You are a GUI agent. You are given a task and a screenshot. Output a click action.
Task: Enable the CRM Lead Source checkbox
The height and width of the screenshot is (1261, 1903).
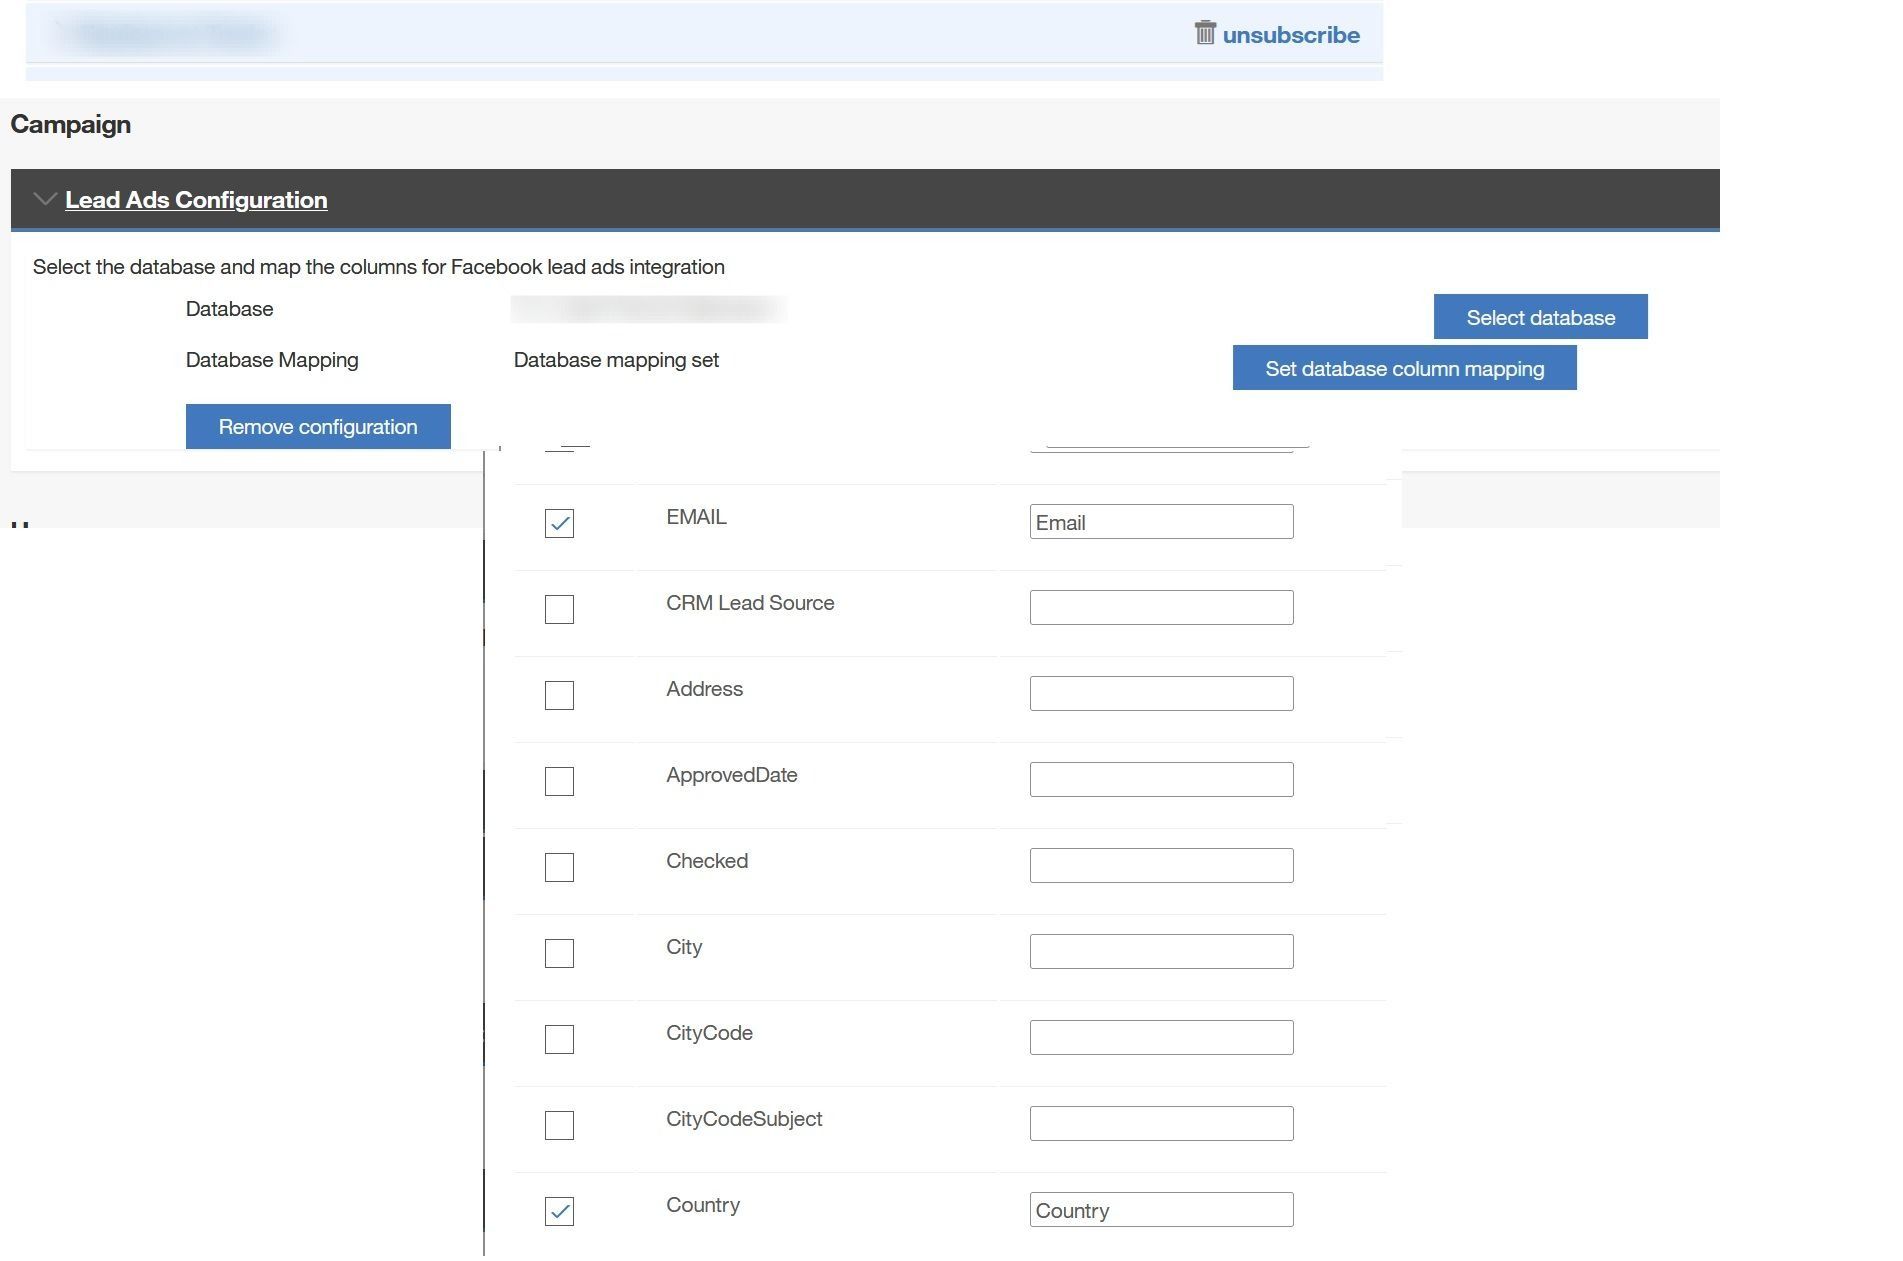tap(559, 609)
